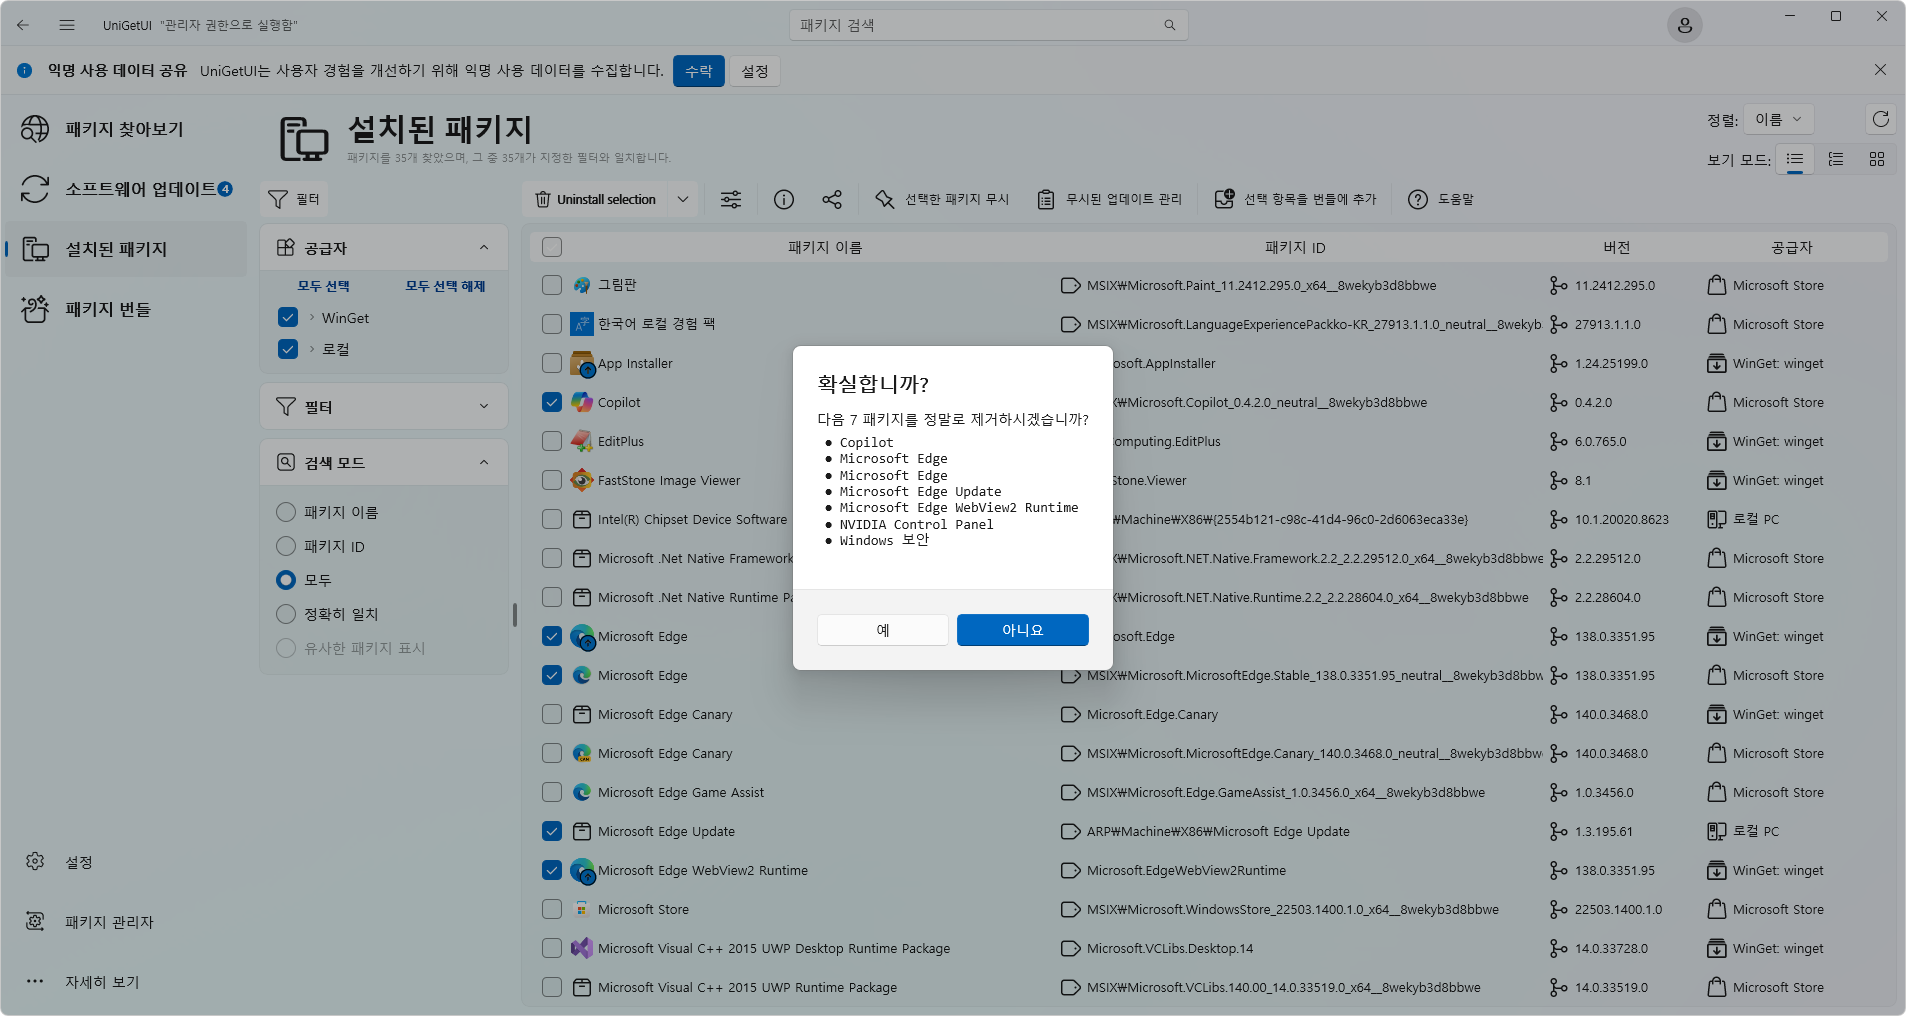Viewport: 1906px width, 1016px height.
Task: Open 도움말 help
Action: [1441, 199]
